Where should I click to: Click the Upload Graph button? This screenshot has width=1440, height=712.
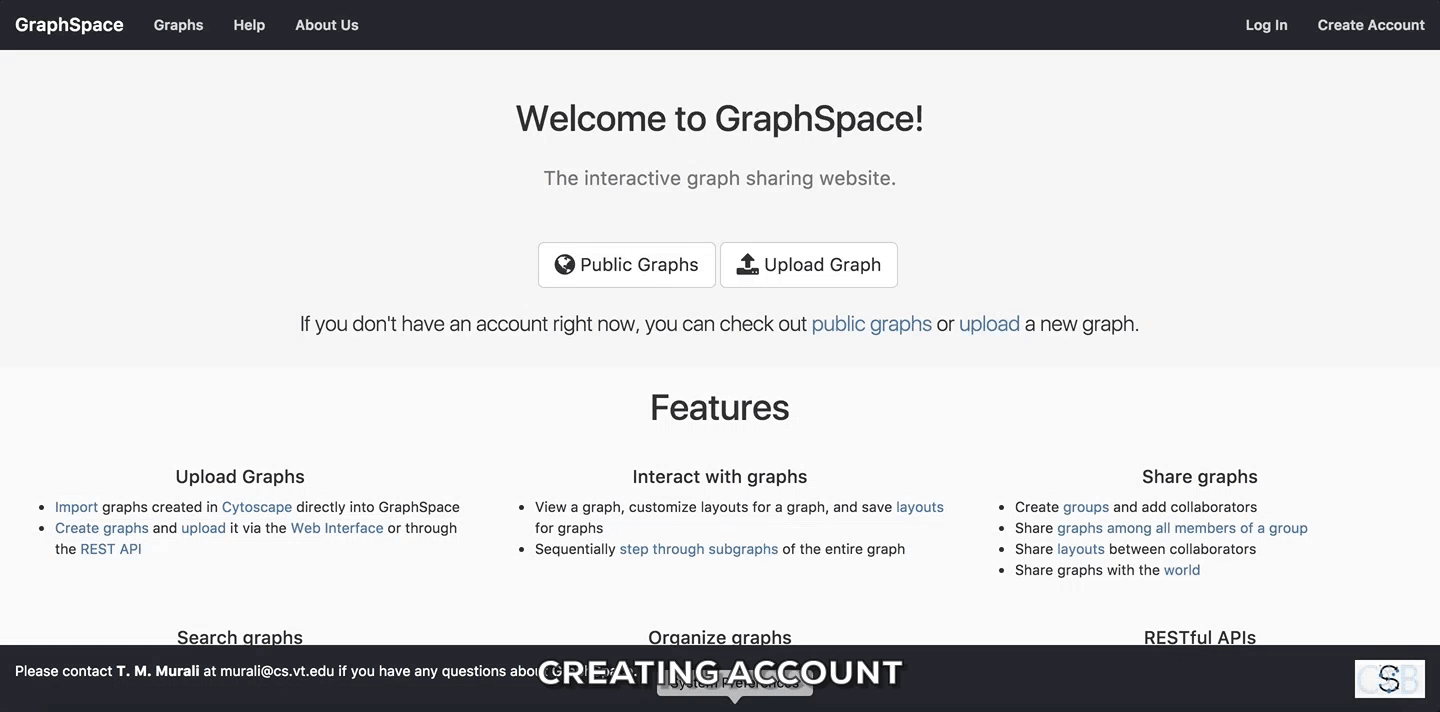pos(809,265)
